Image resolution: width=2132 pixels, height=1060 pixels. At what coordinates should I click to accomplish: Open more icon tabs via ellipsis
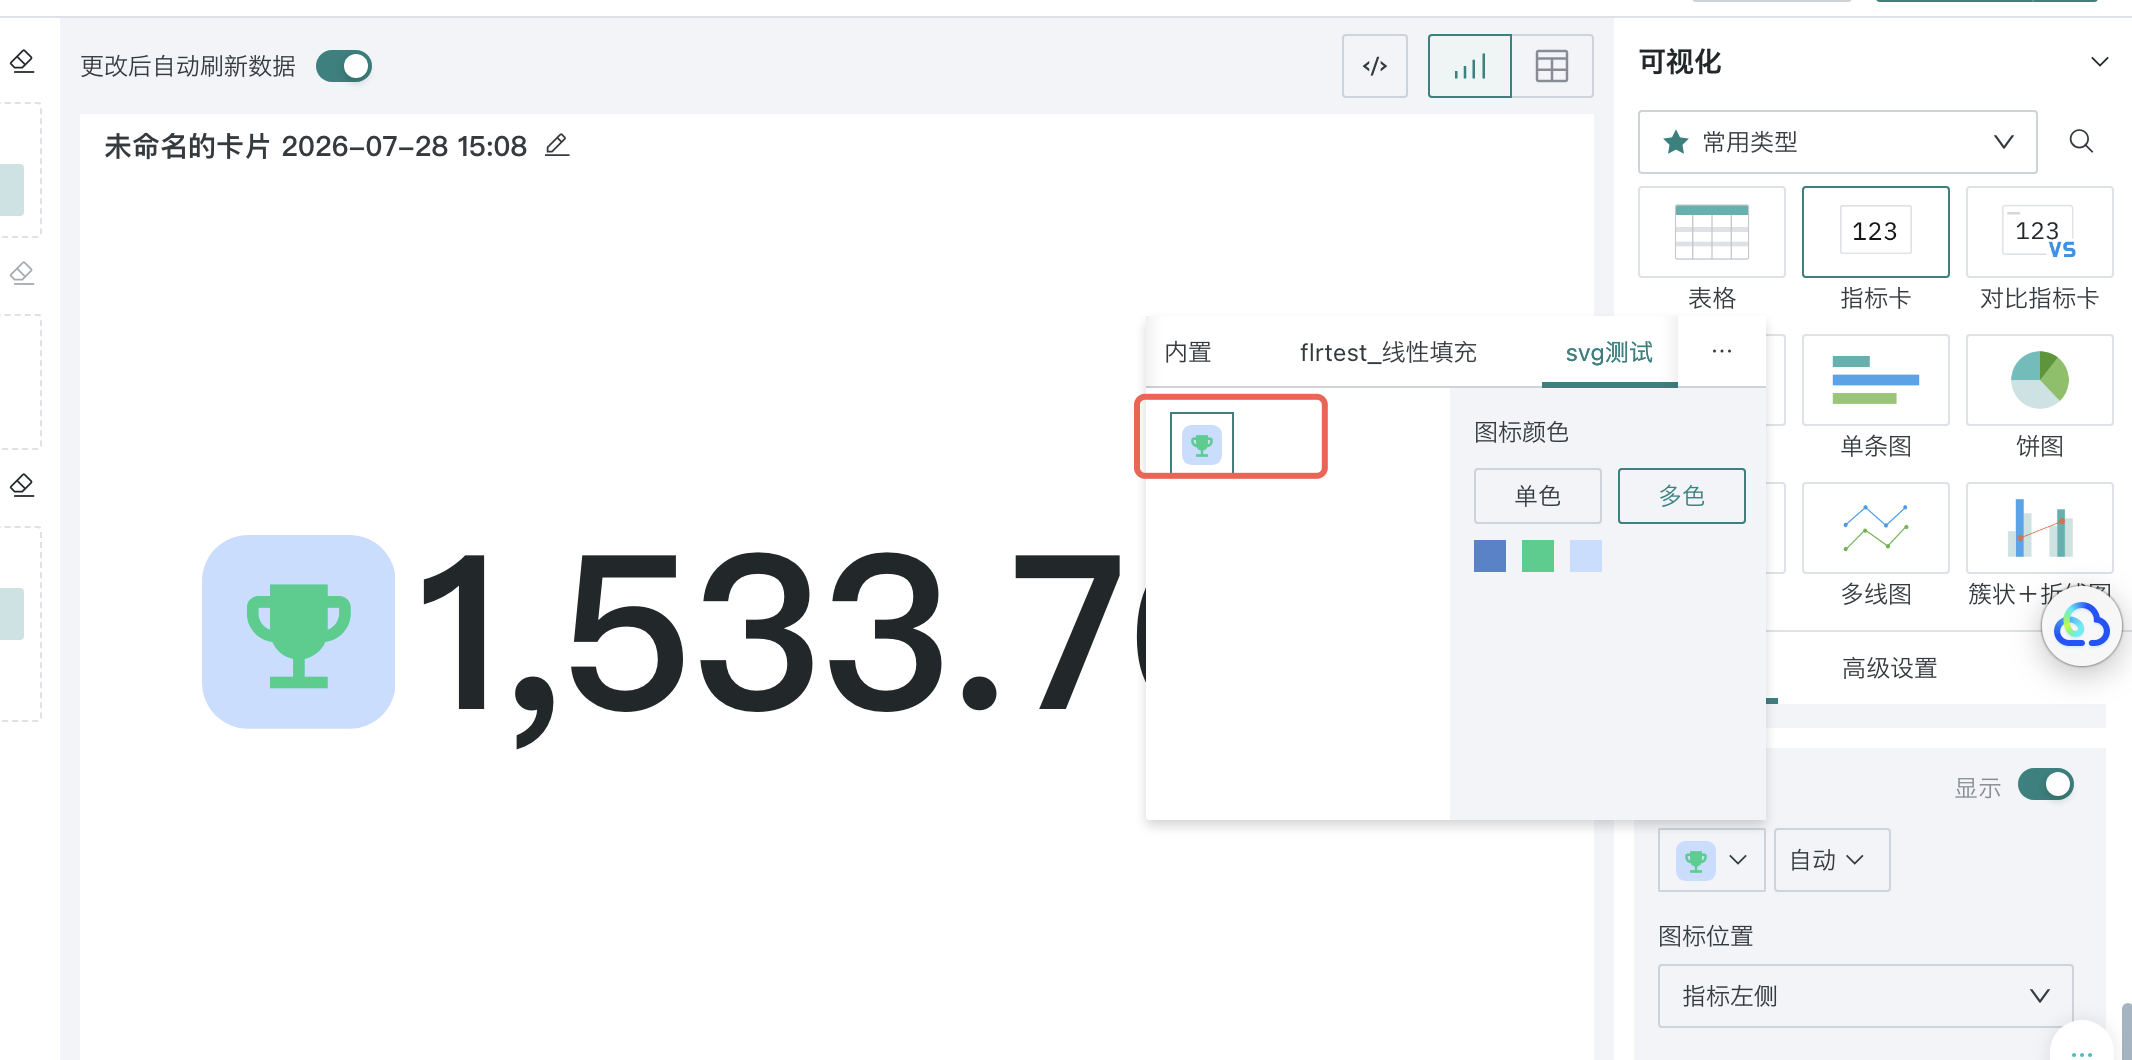pyautogui.click(x=1721, y=351)
